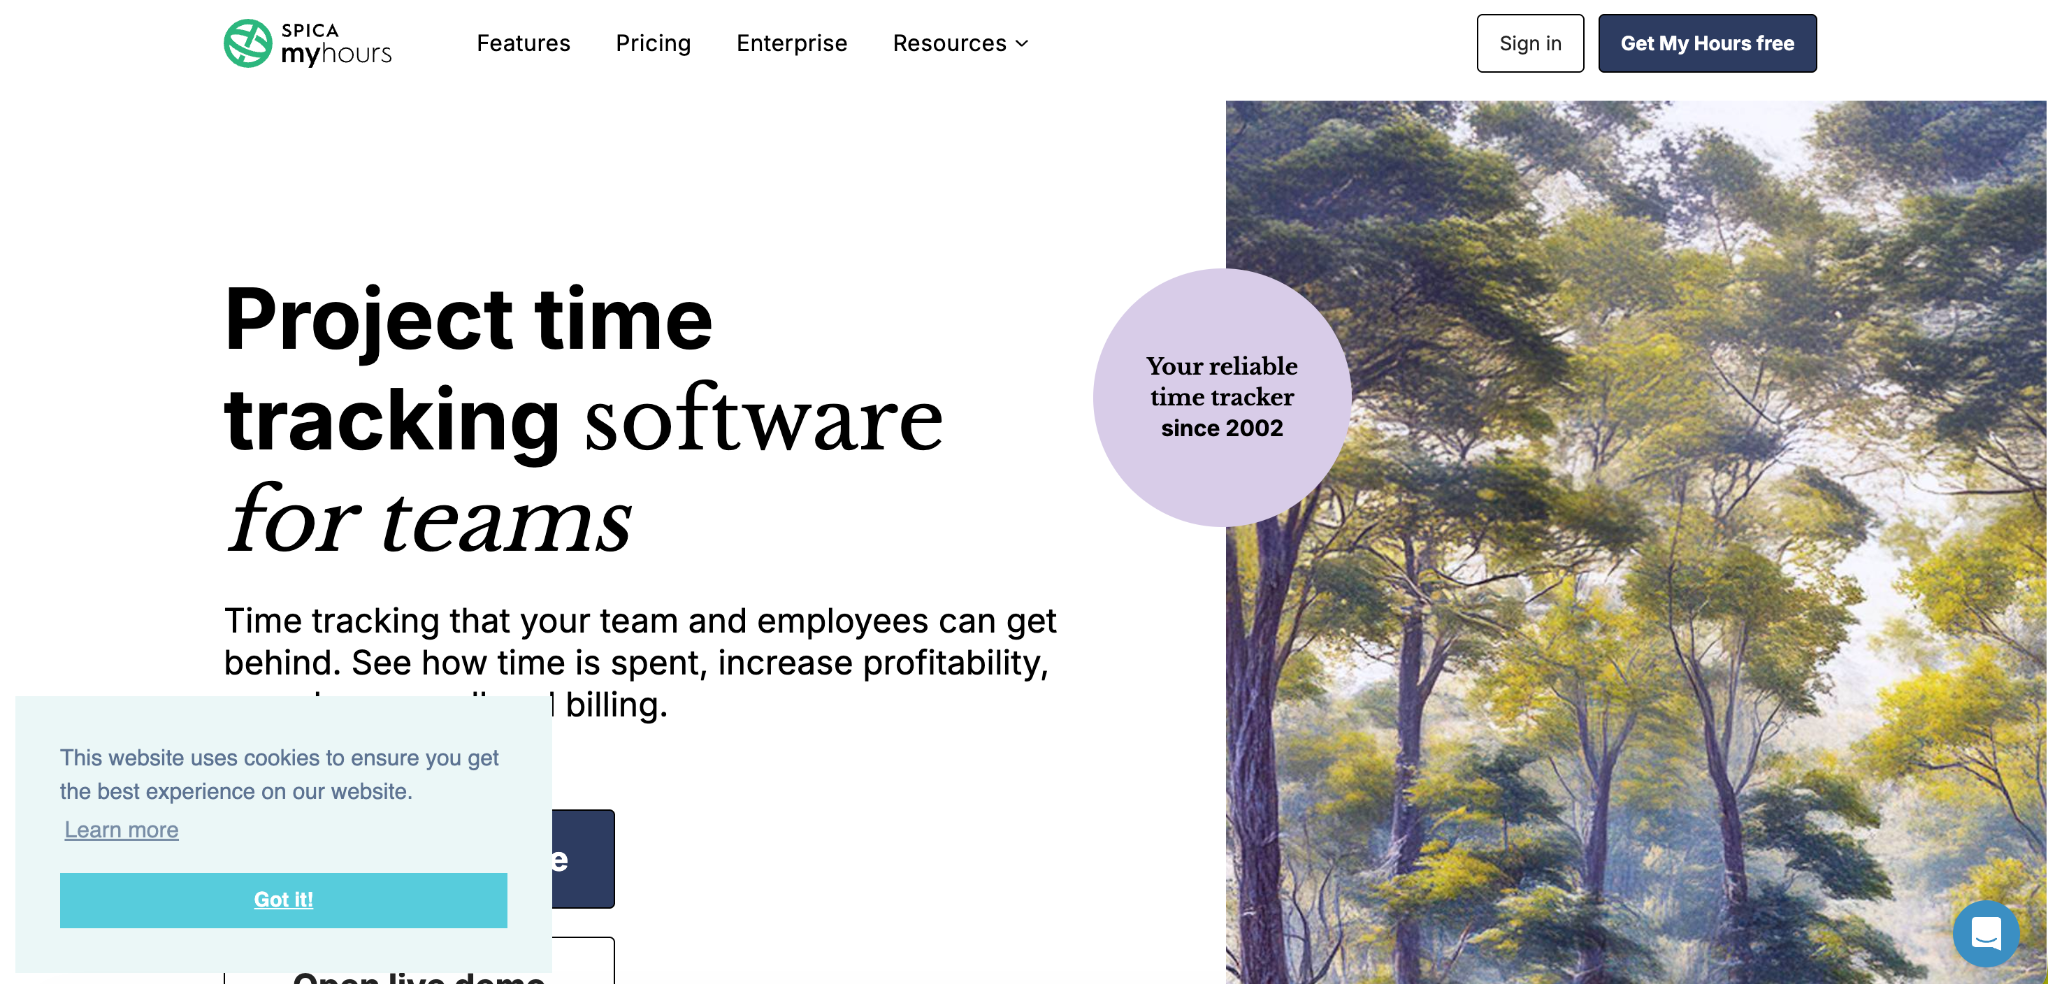Open the Learn more cookie link
Image resolution: width=2048 pixels, height=984 pixels.
121,830
